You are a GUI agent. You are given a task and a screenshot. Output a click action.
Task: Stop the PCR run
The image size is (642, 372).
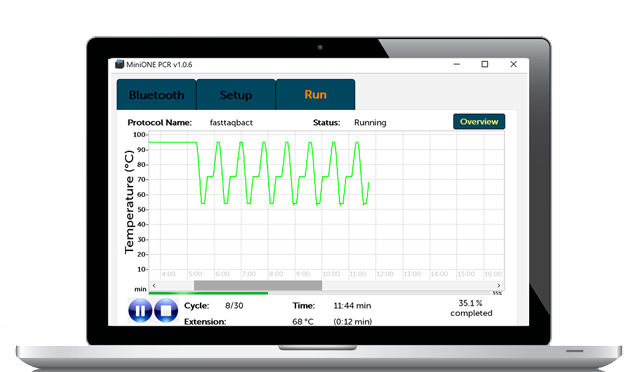pos(166,311)
